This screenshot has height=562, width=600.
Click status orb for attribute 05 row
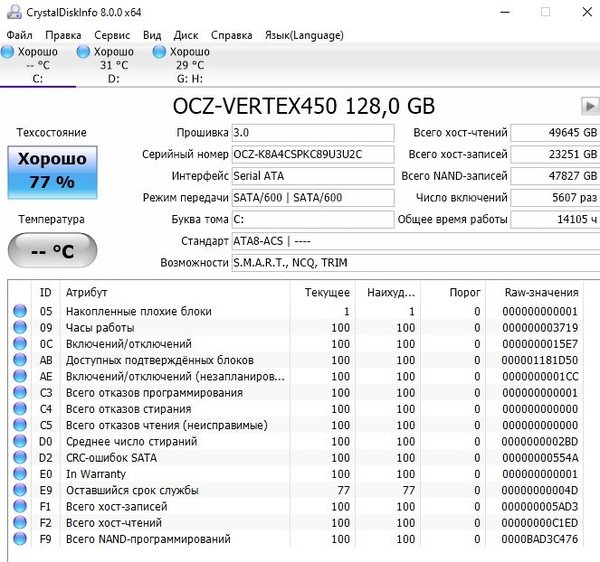(19, 312)
